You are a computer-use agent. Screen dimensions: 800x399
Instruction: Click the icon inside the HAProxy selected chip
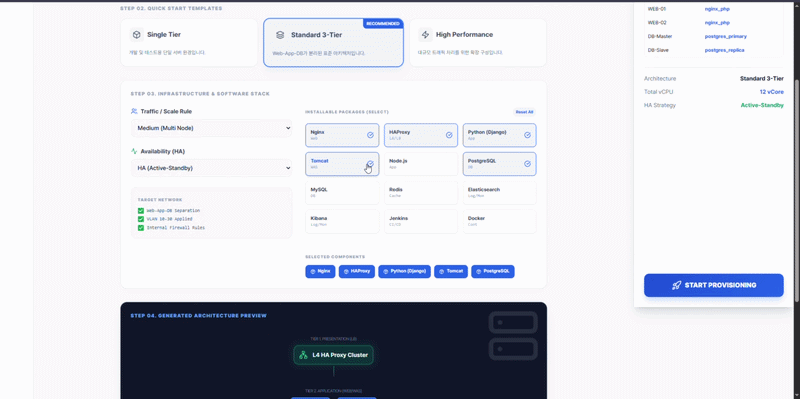click(x=346, y=271)
